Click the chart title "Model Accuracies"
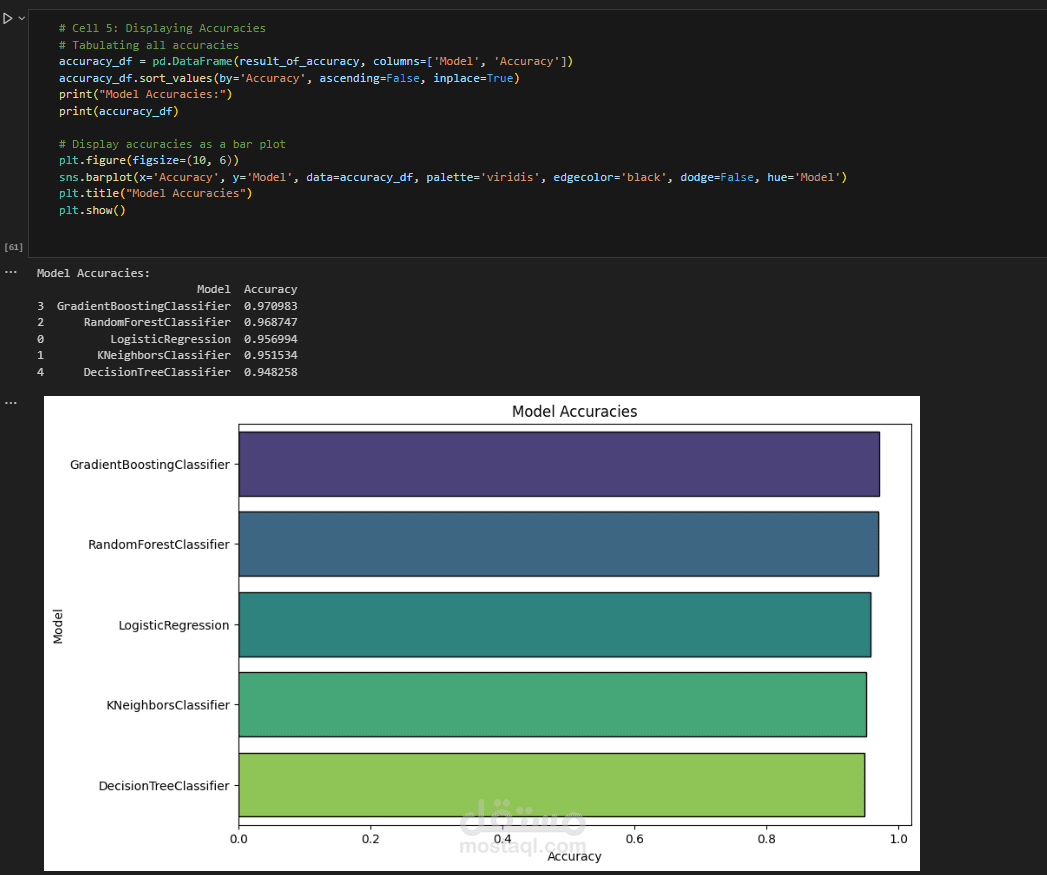Viewport: 1047px width, 875px height. point(574,411)
